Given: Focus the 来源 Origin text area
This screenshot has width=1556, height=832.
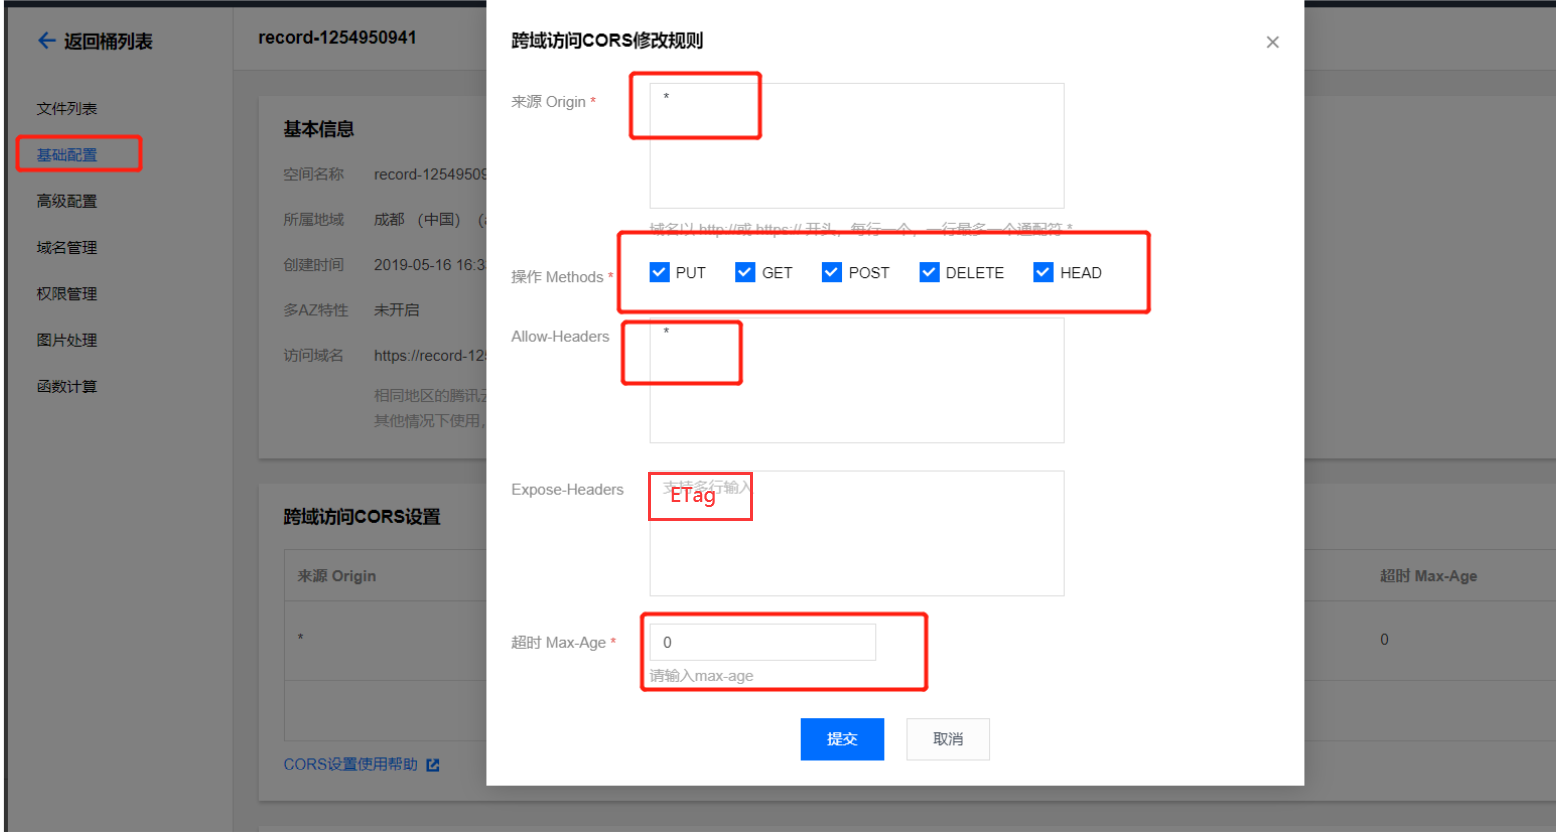Looking at the screenshot, I should [x=857, y=146].
